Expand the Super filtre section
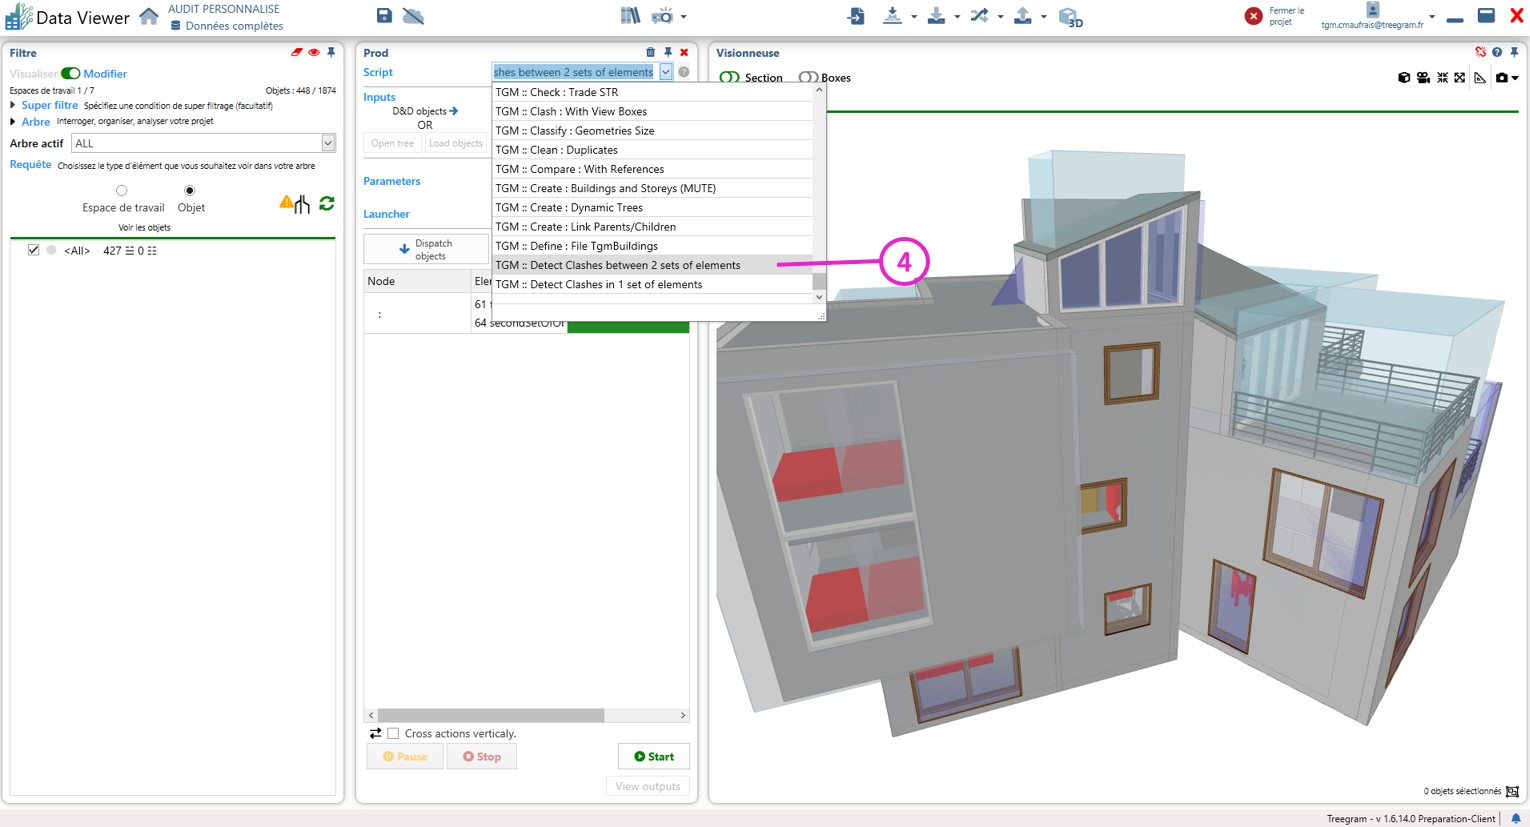This screenshot has width=1530, height=827. tap(13, 105)
